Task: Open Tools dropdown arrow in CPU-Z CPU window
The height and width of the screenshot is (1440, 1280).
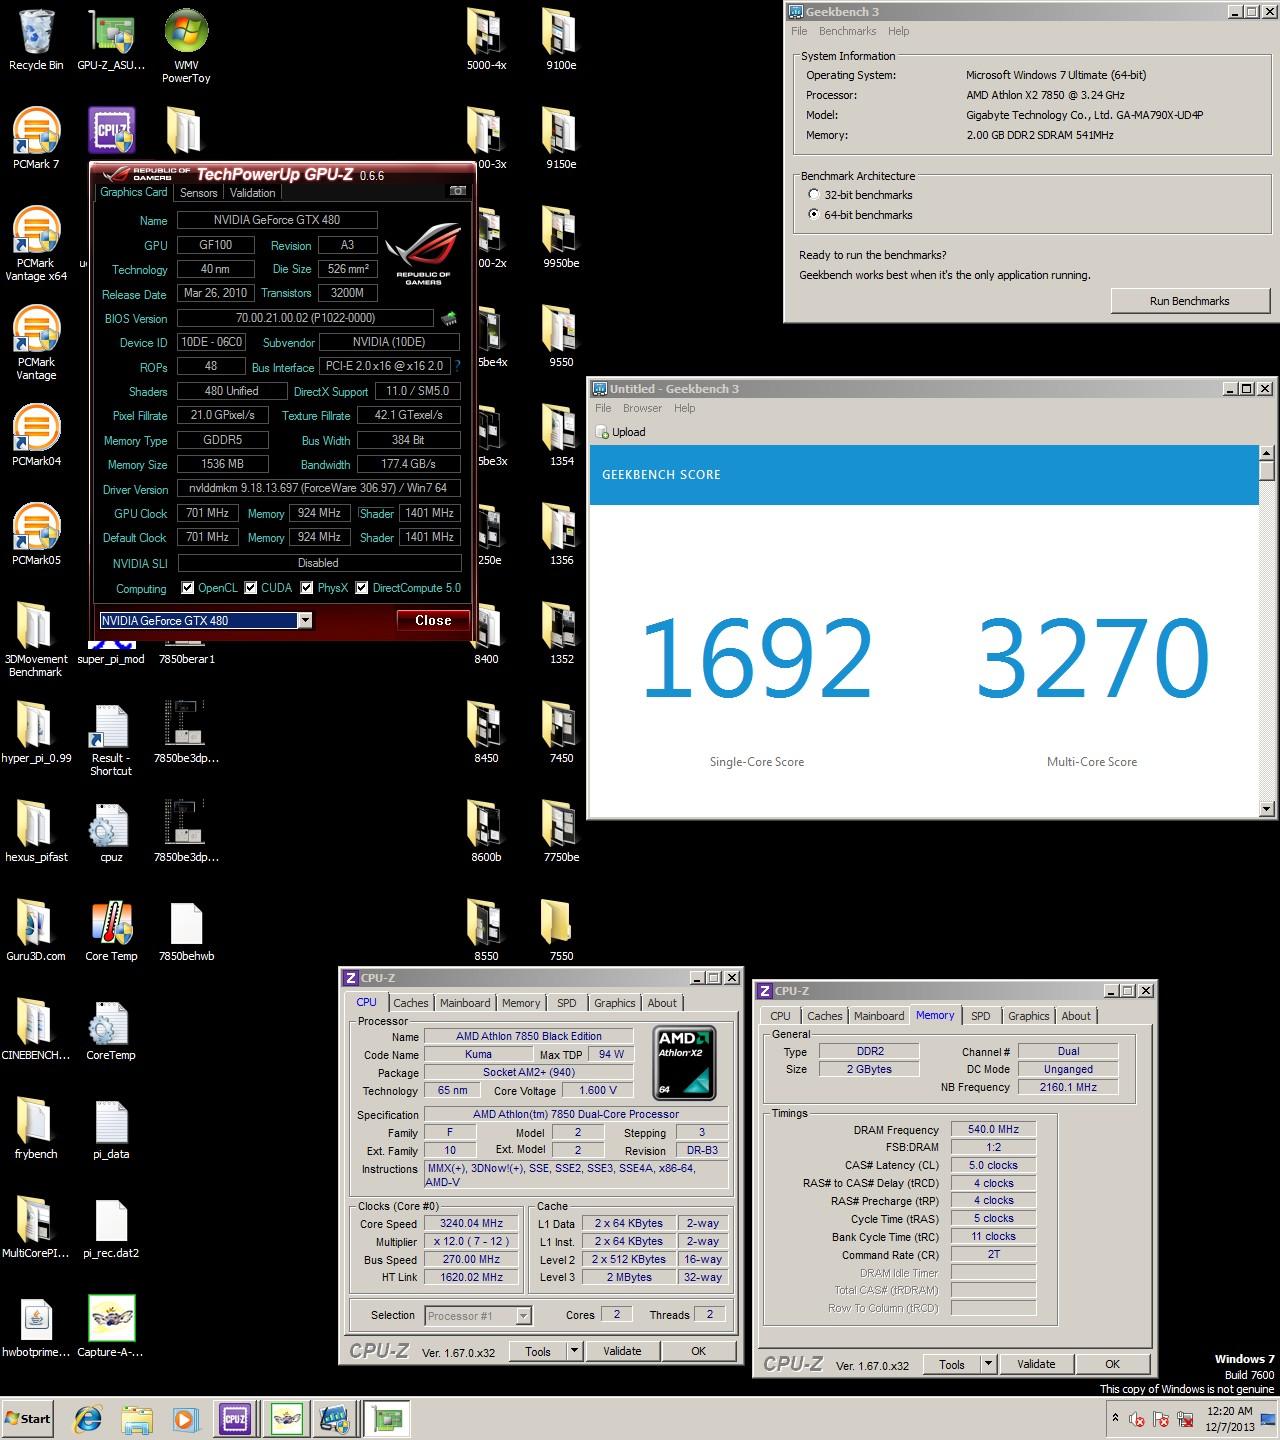Action: click(x=574, y=1351)
